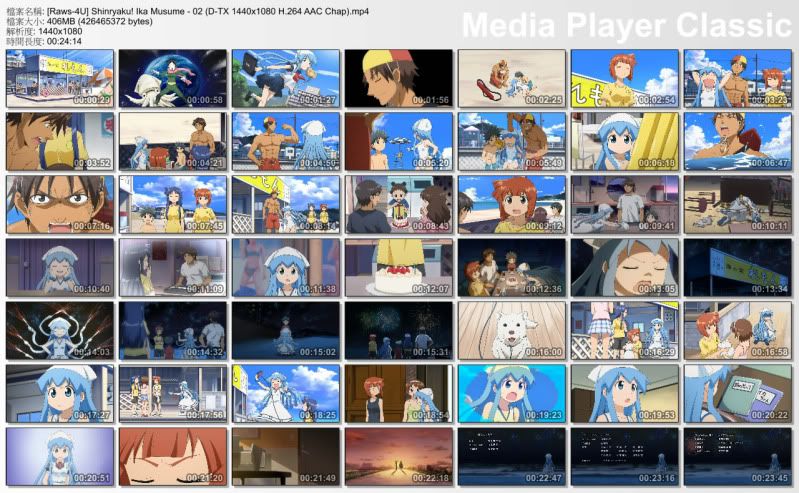Select the Earth and squid thumbnail at 00:00:58
The width and height of the screenshot is (799, 493).
coord(173,78)
